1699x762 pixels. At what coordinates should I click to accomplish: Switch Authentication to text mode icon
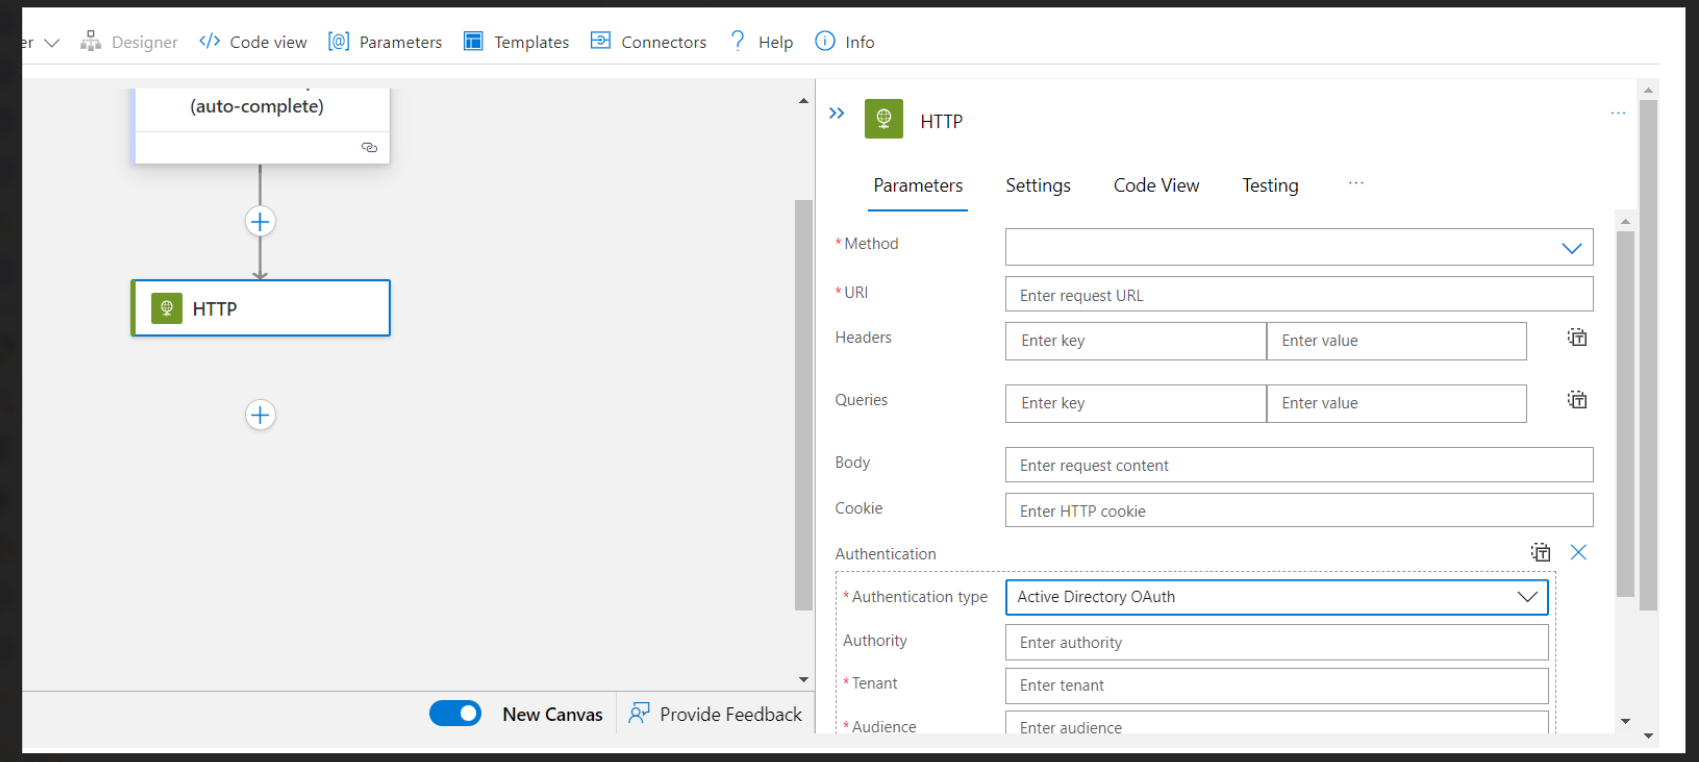click(x=1541, y=552)
